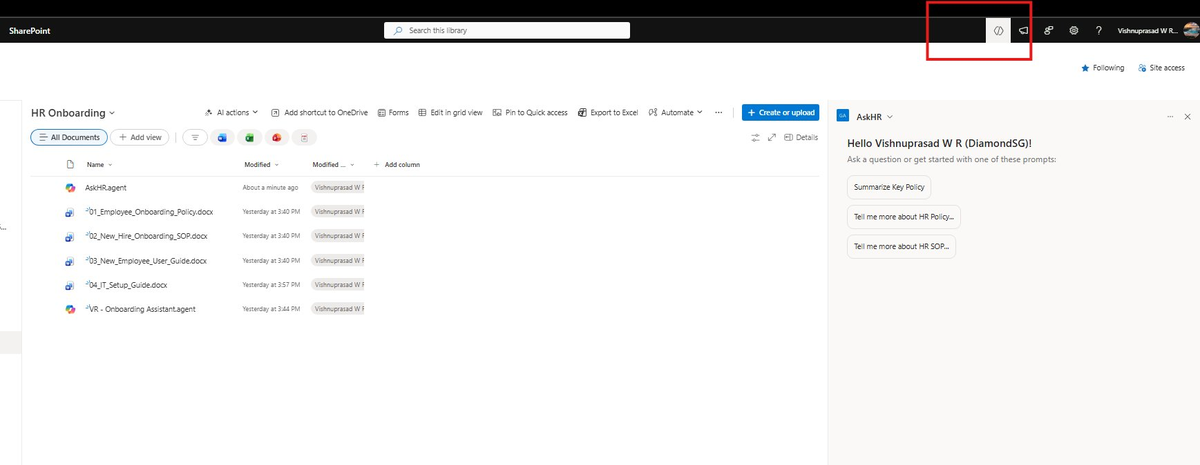The width and height of the screenshot is (1200, 465).
Task: Click the Create or upload button
Action: click(780, 113)
